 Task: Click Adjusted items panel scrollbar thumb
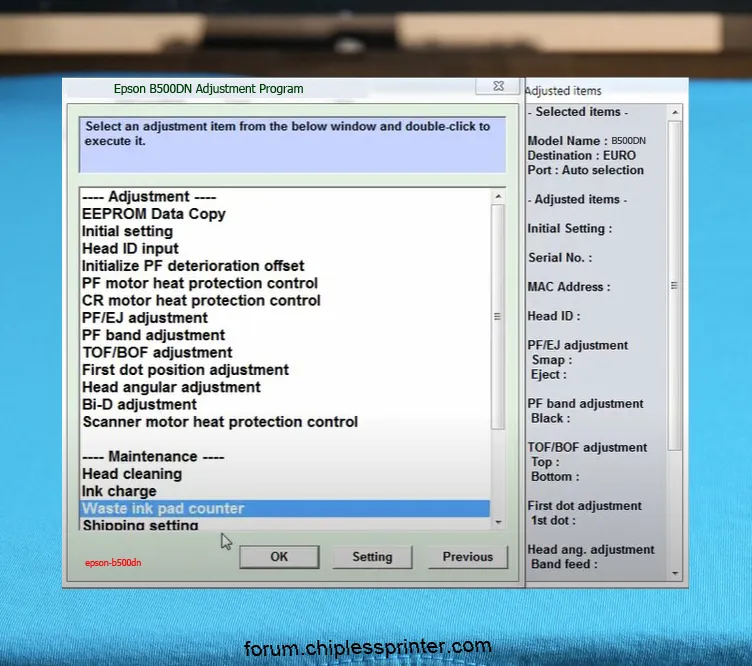pyautogui.click(x=674, y=286)
